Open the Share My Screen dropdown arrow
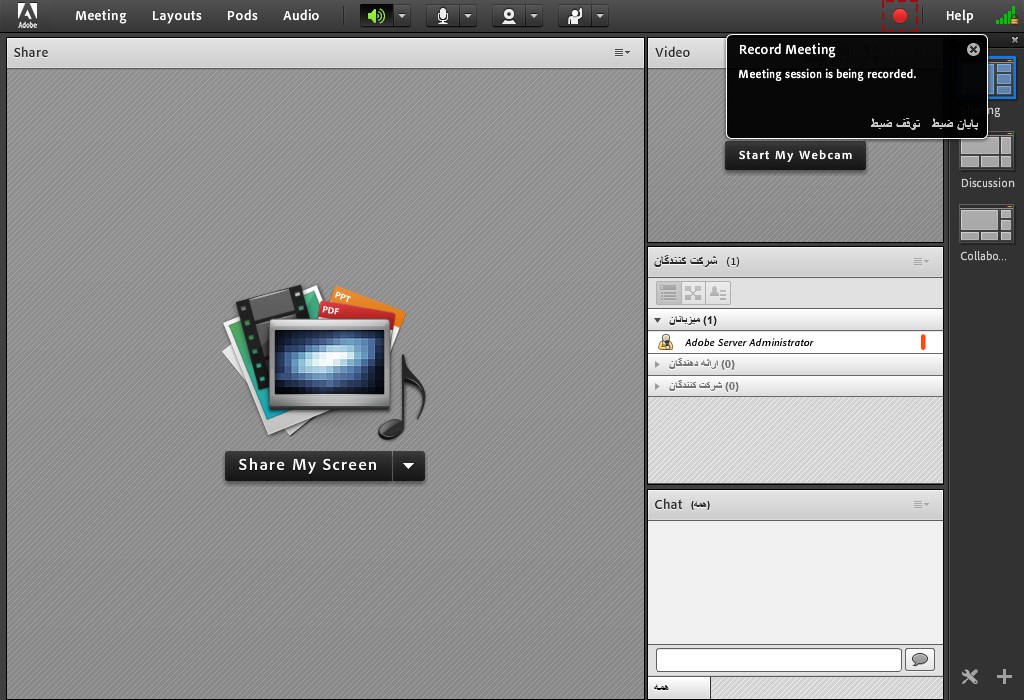The height and width of the screenshot is (700, 1024). (x=409, y=466)
